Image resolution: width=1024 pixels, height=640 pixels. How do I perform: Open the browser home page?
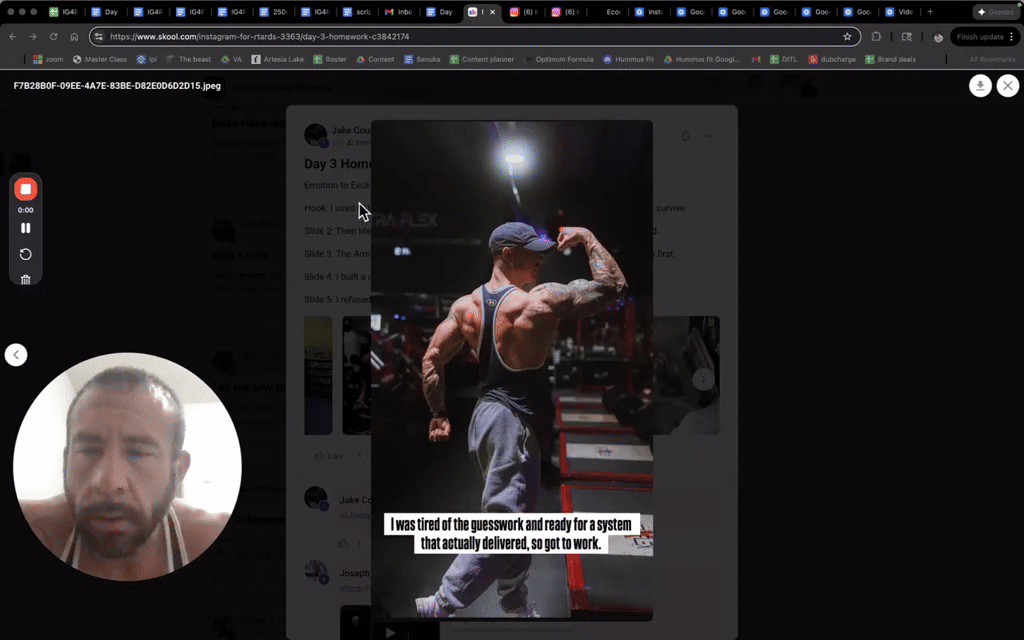(74, 37)
